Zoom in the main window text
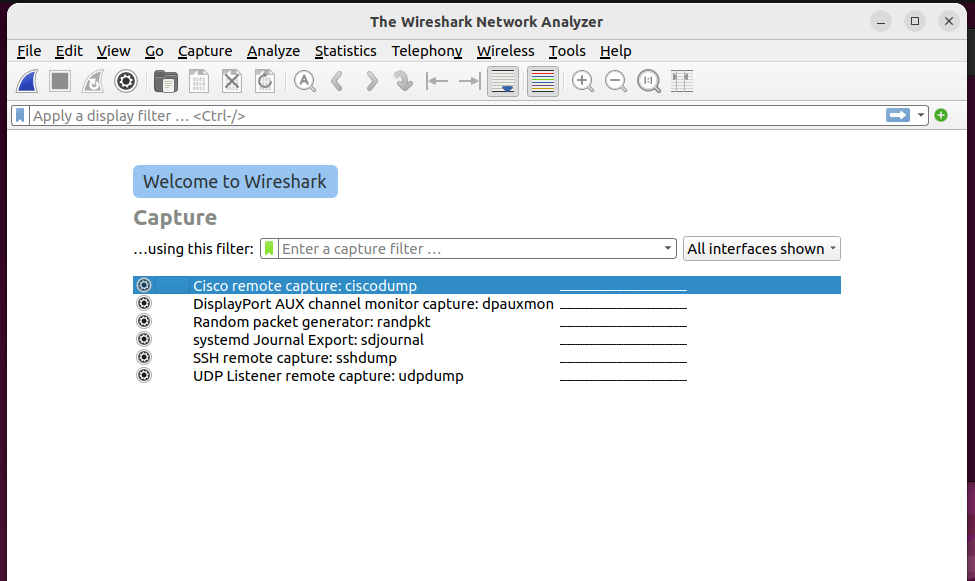 583,81
